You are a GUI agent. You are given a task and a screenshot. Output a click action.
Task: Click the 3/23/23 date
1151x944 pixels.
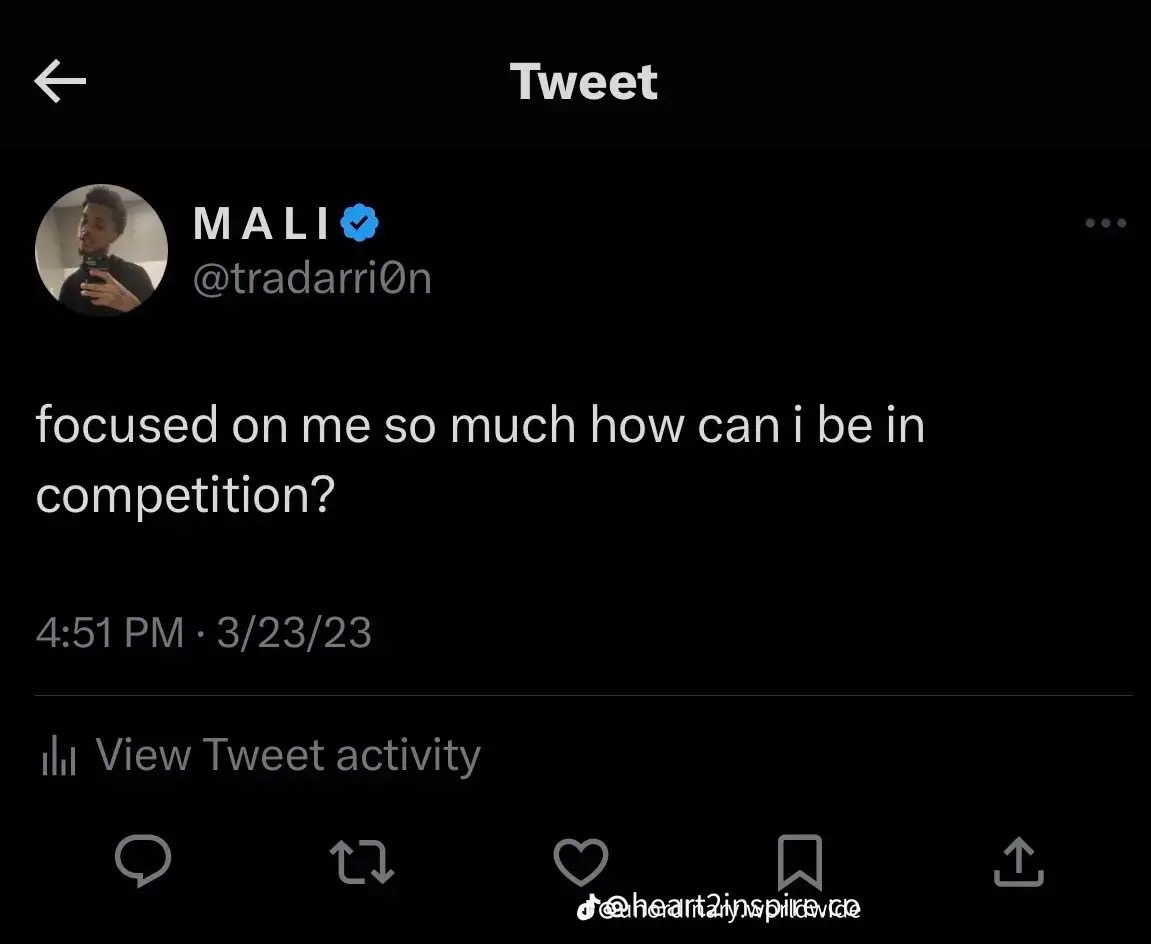294,633
